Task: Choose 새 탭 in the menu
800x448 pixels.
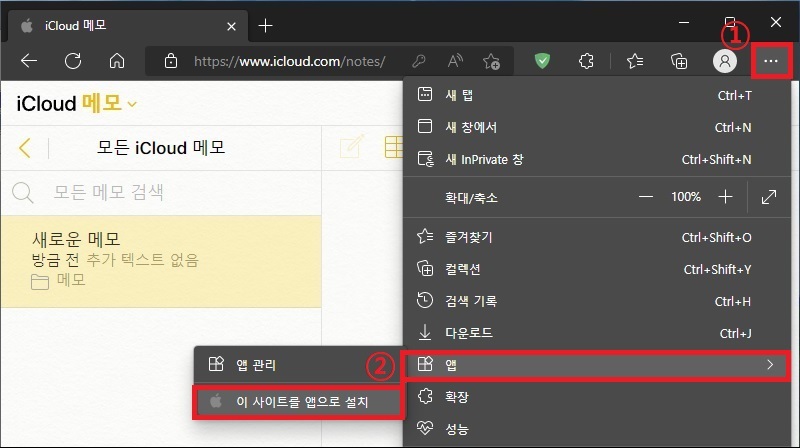Action: (x=597, y=95)
